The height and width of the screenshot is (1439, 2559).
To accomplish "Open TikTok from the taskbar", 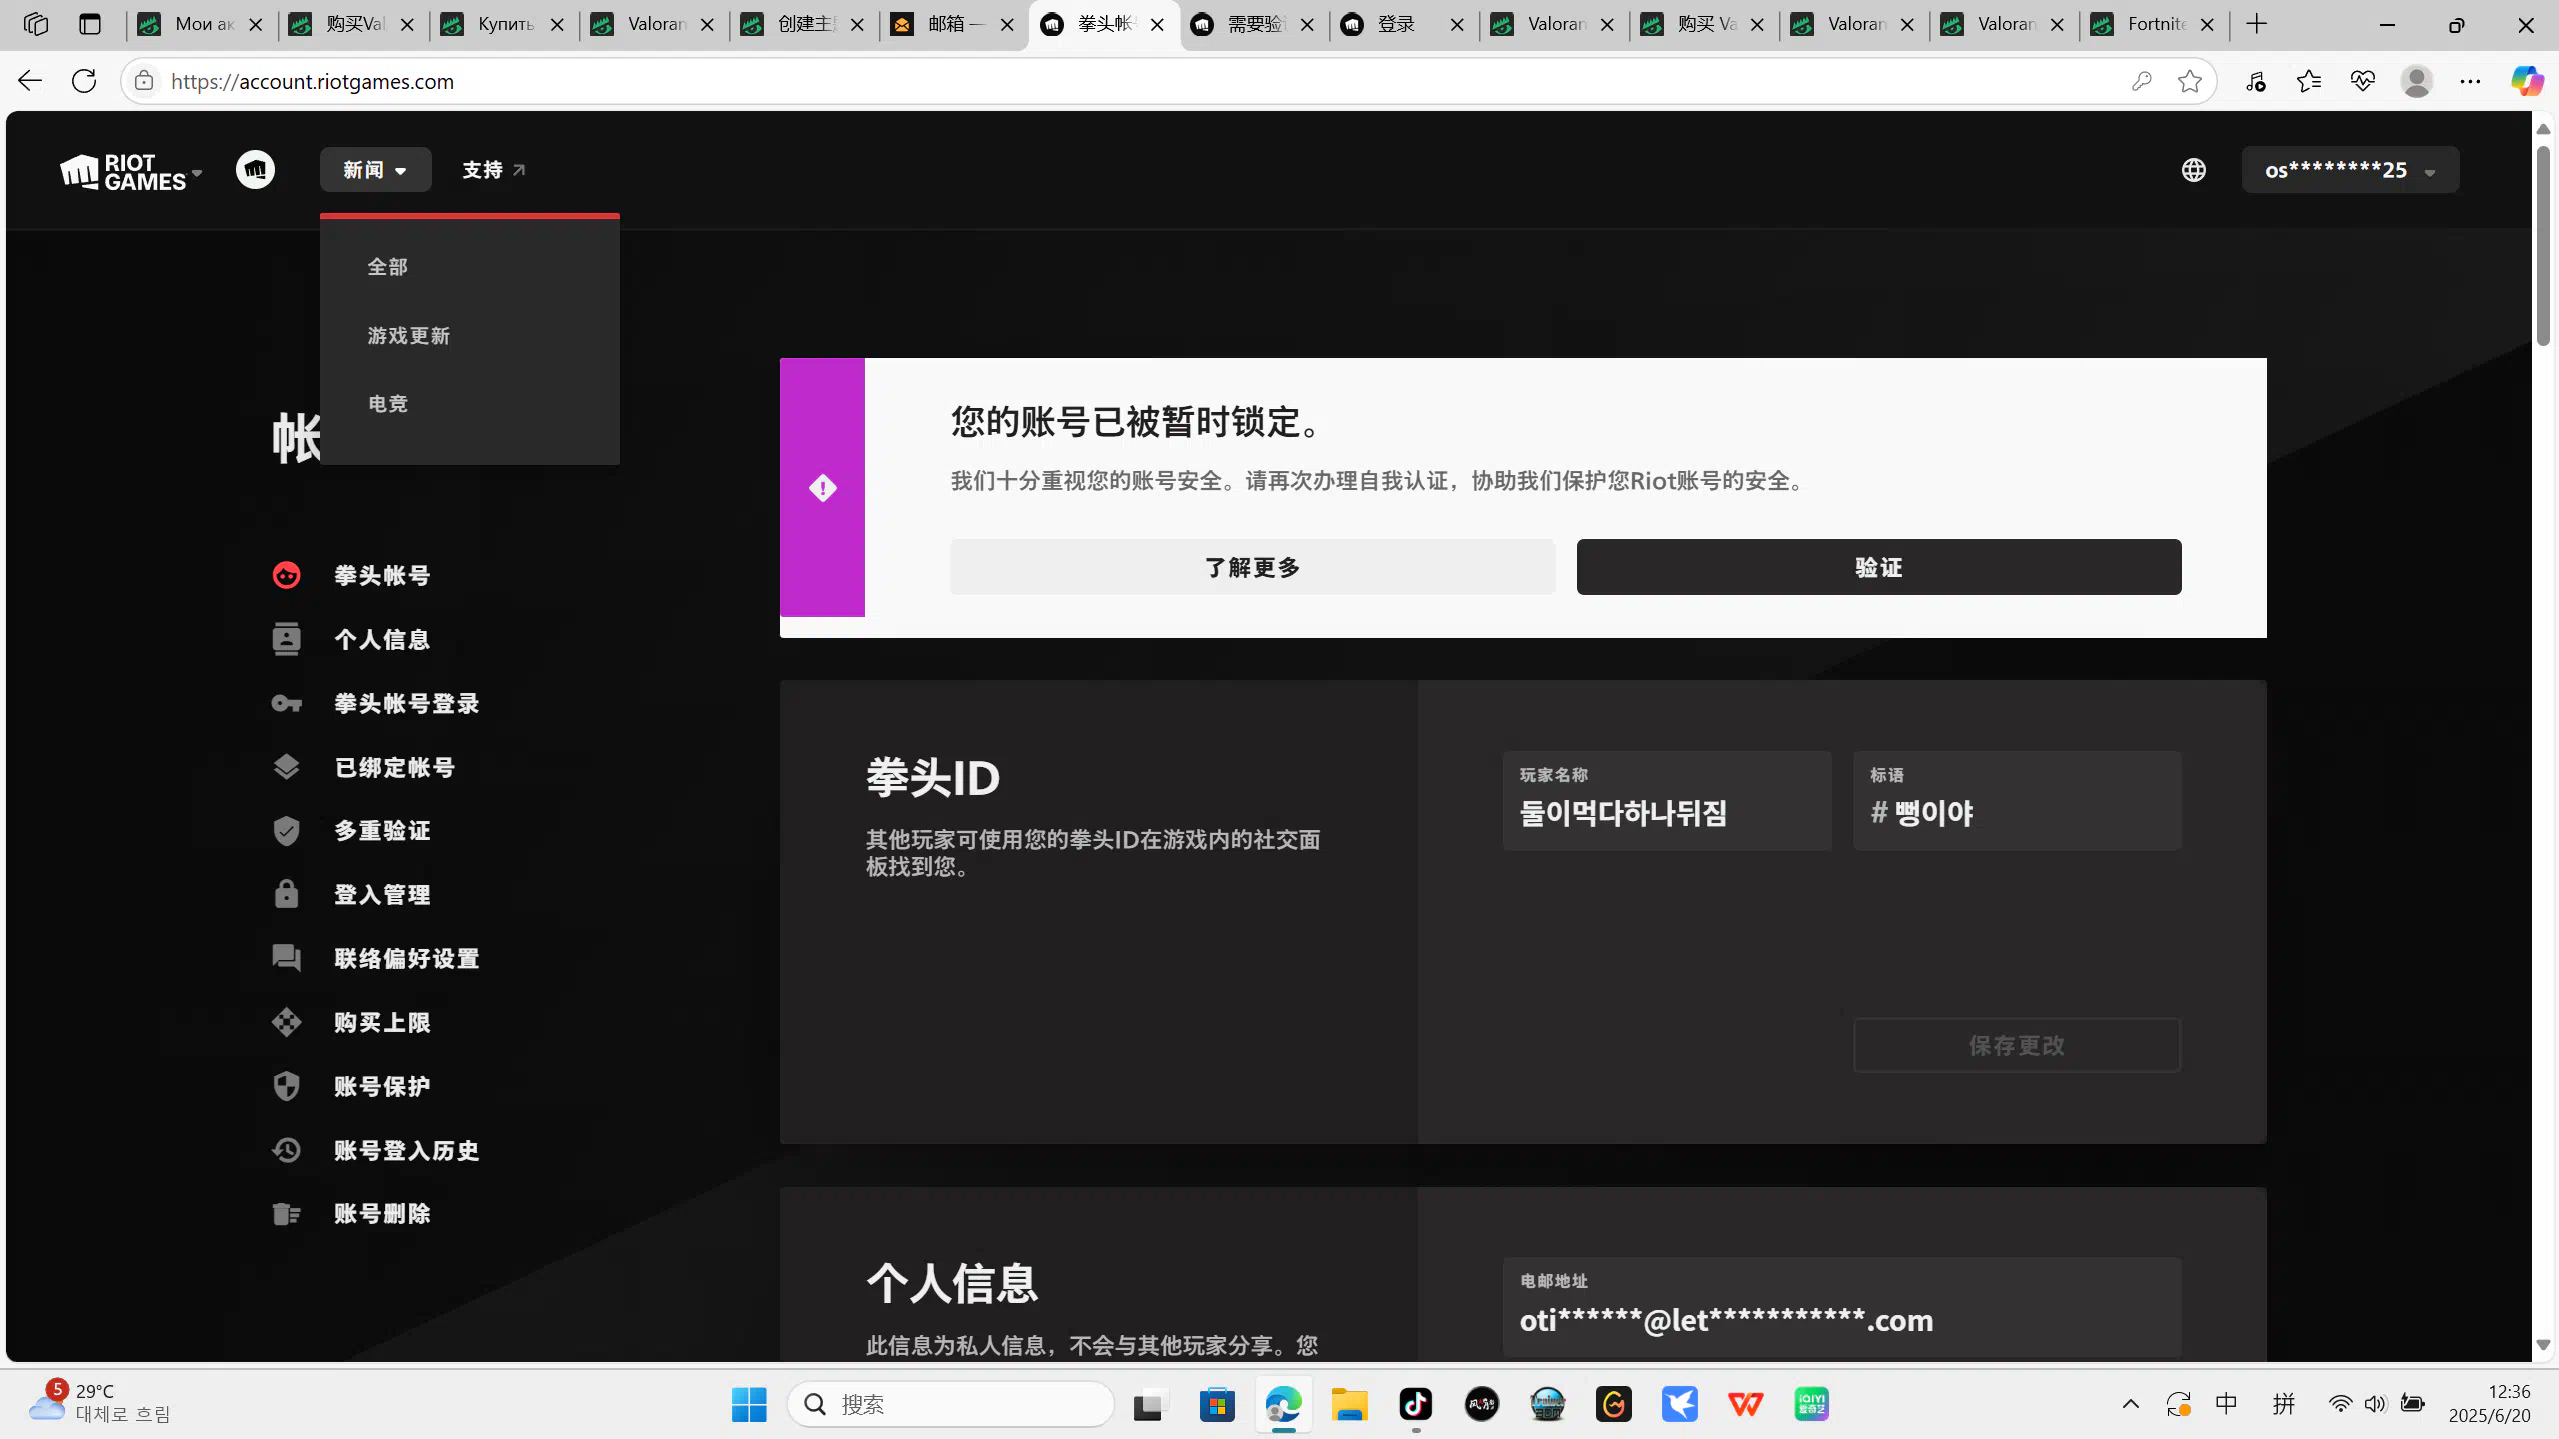I will point(1415,1404).
